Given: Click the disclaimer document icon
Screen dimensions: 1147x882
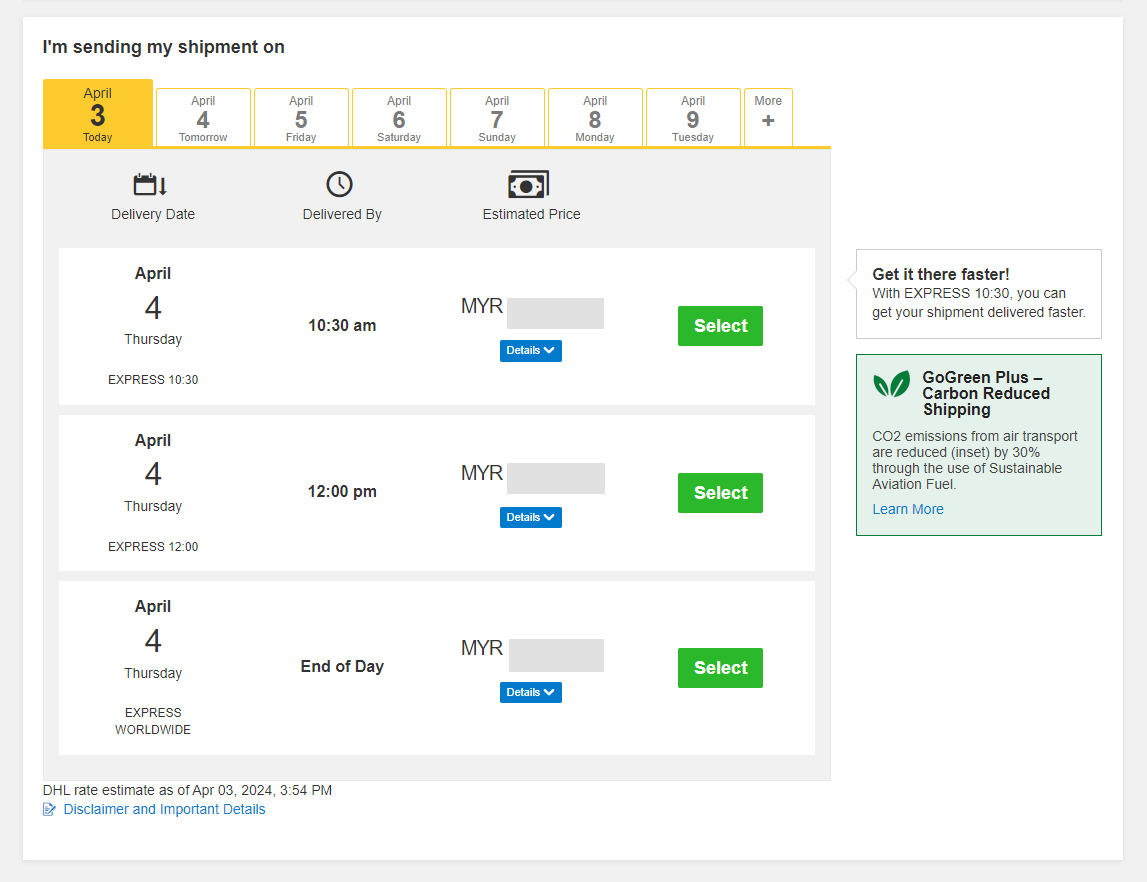Looking at the screenshot, I should pos(49,810).
